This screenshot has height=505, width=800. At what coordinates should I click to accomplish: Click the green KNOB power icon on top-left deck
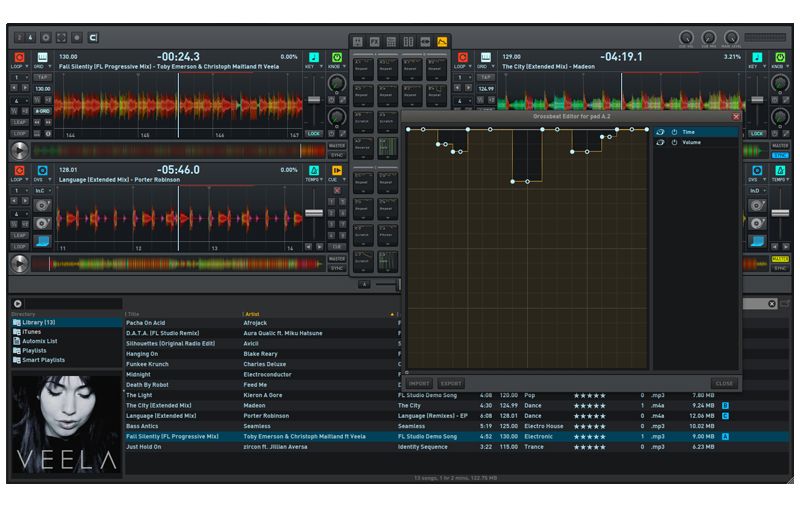point(337,58)
